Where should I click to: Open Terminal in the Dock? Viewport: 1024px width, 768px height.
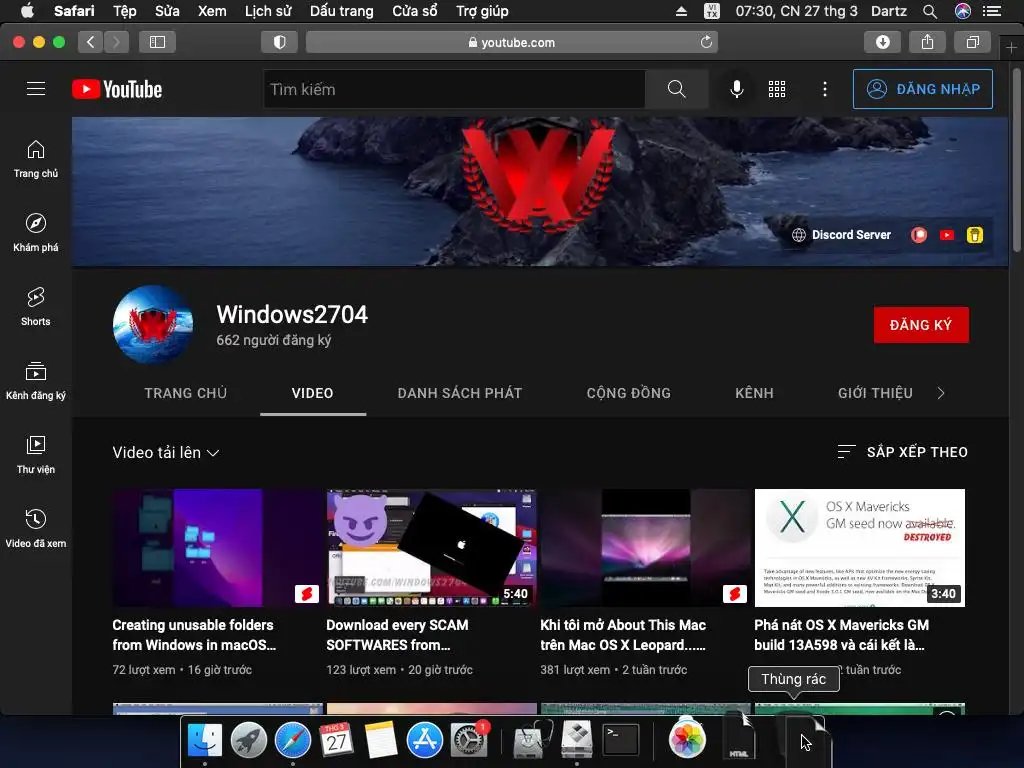[x=620, y=740]
